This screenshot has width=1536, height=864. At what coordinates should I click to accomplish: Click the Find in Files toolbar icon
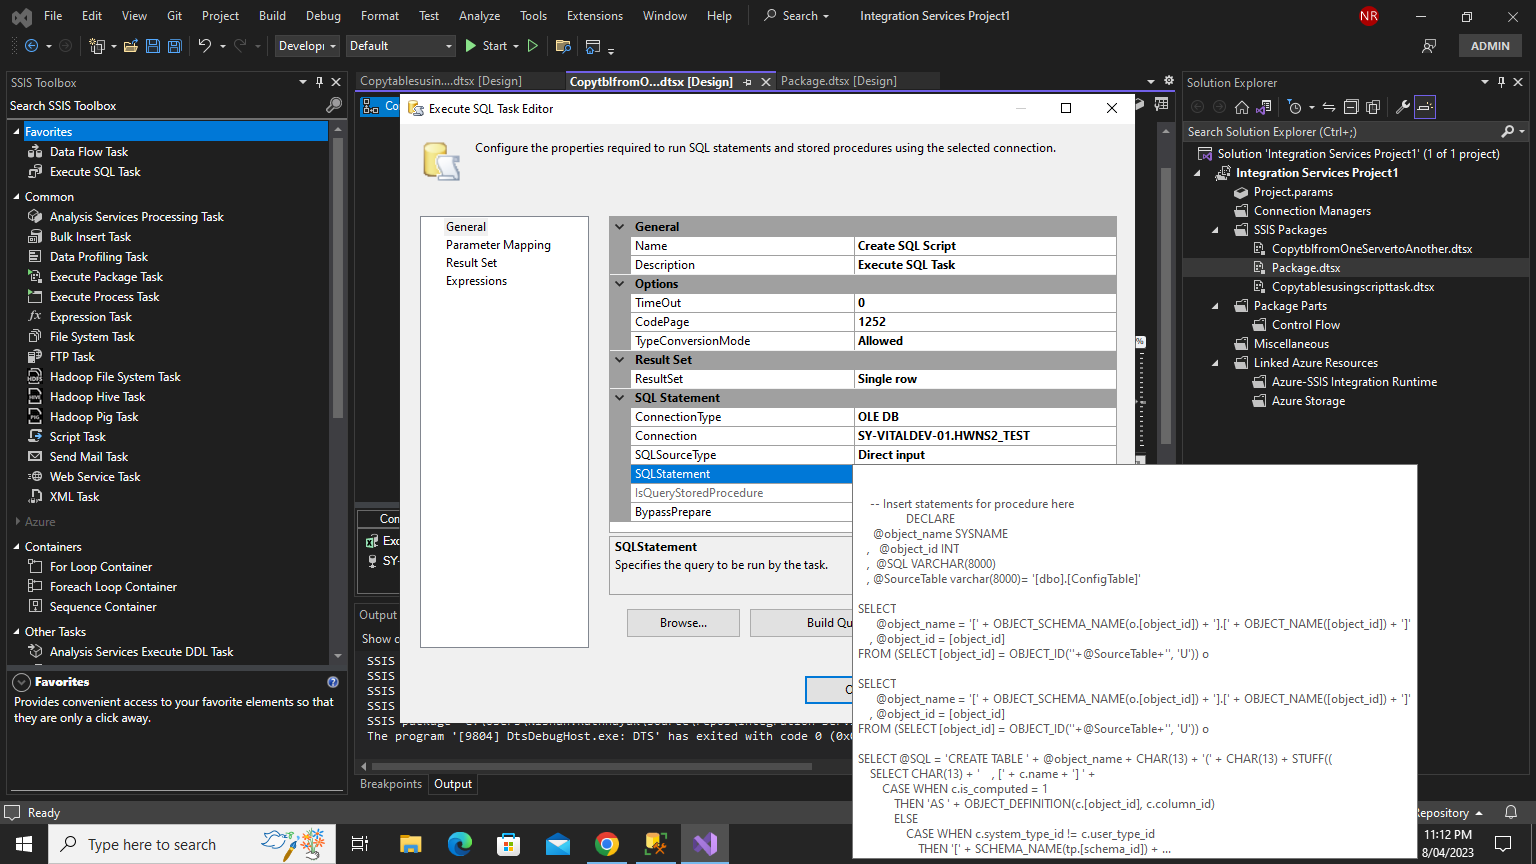pyautogui.click(x=563, y=46)
